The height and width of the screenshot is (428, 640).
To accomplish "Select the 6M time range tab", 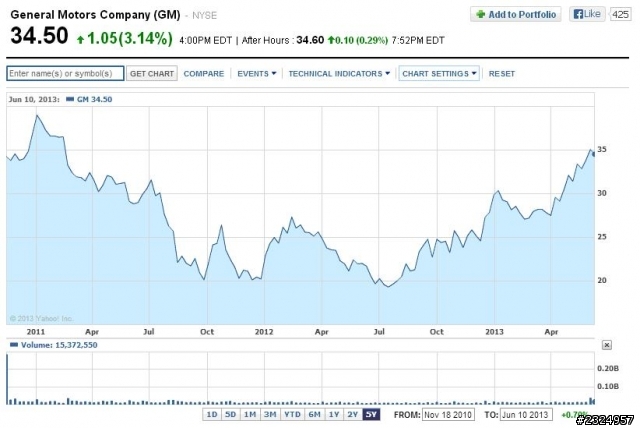I will (314, 415).
